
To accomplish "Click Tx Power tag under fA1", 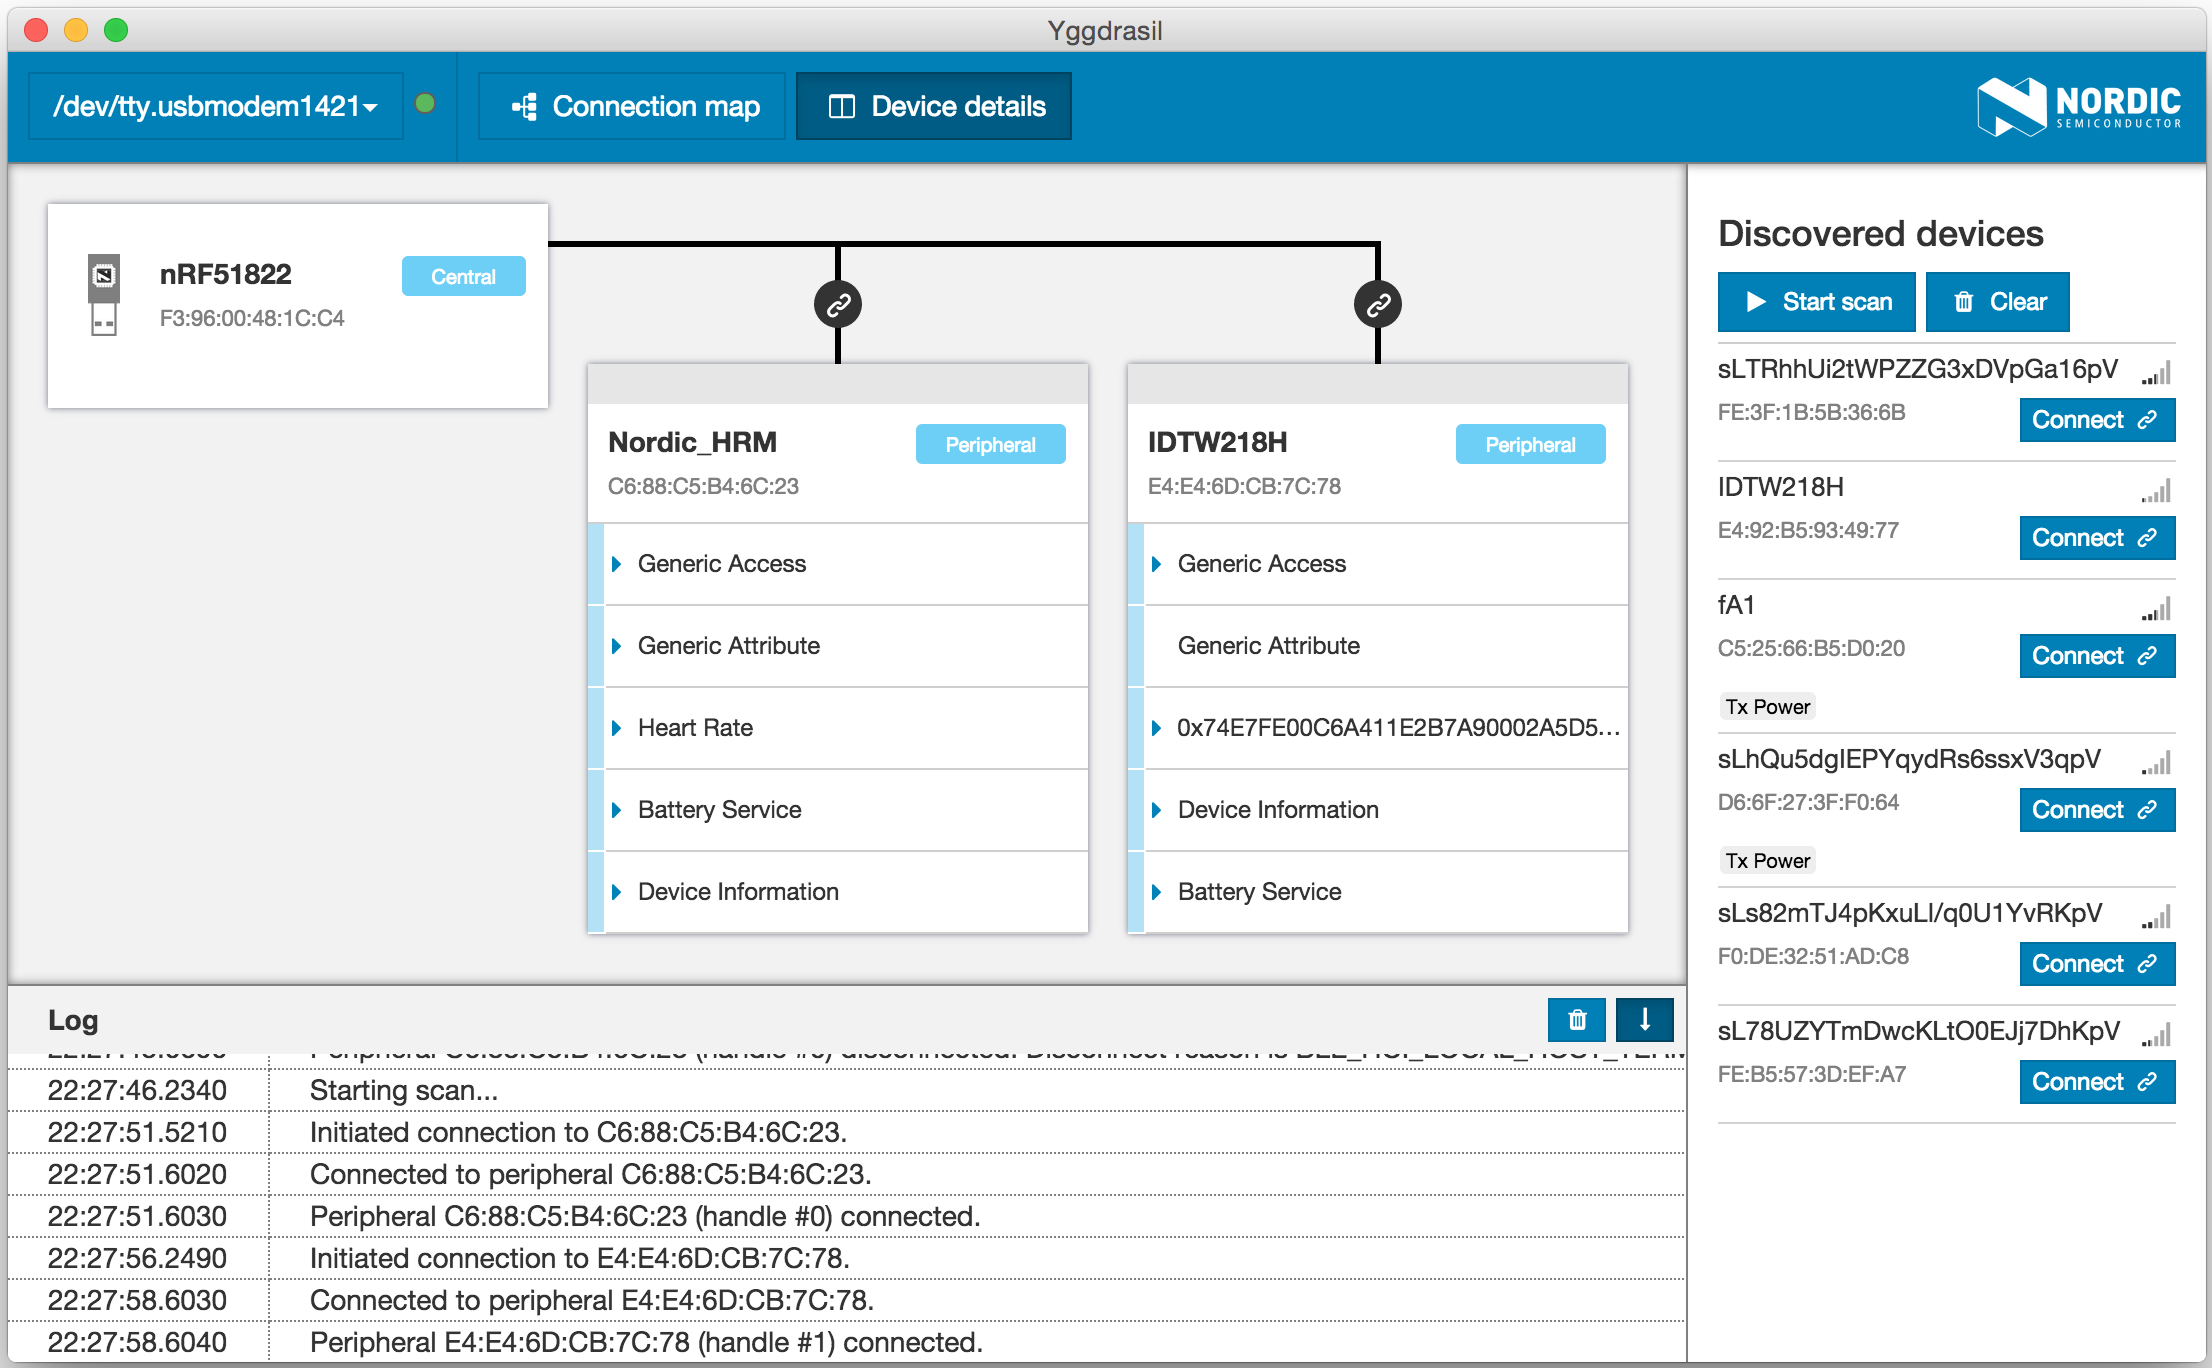I will pos(1767,707).
